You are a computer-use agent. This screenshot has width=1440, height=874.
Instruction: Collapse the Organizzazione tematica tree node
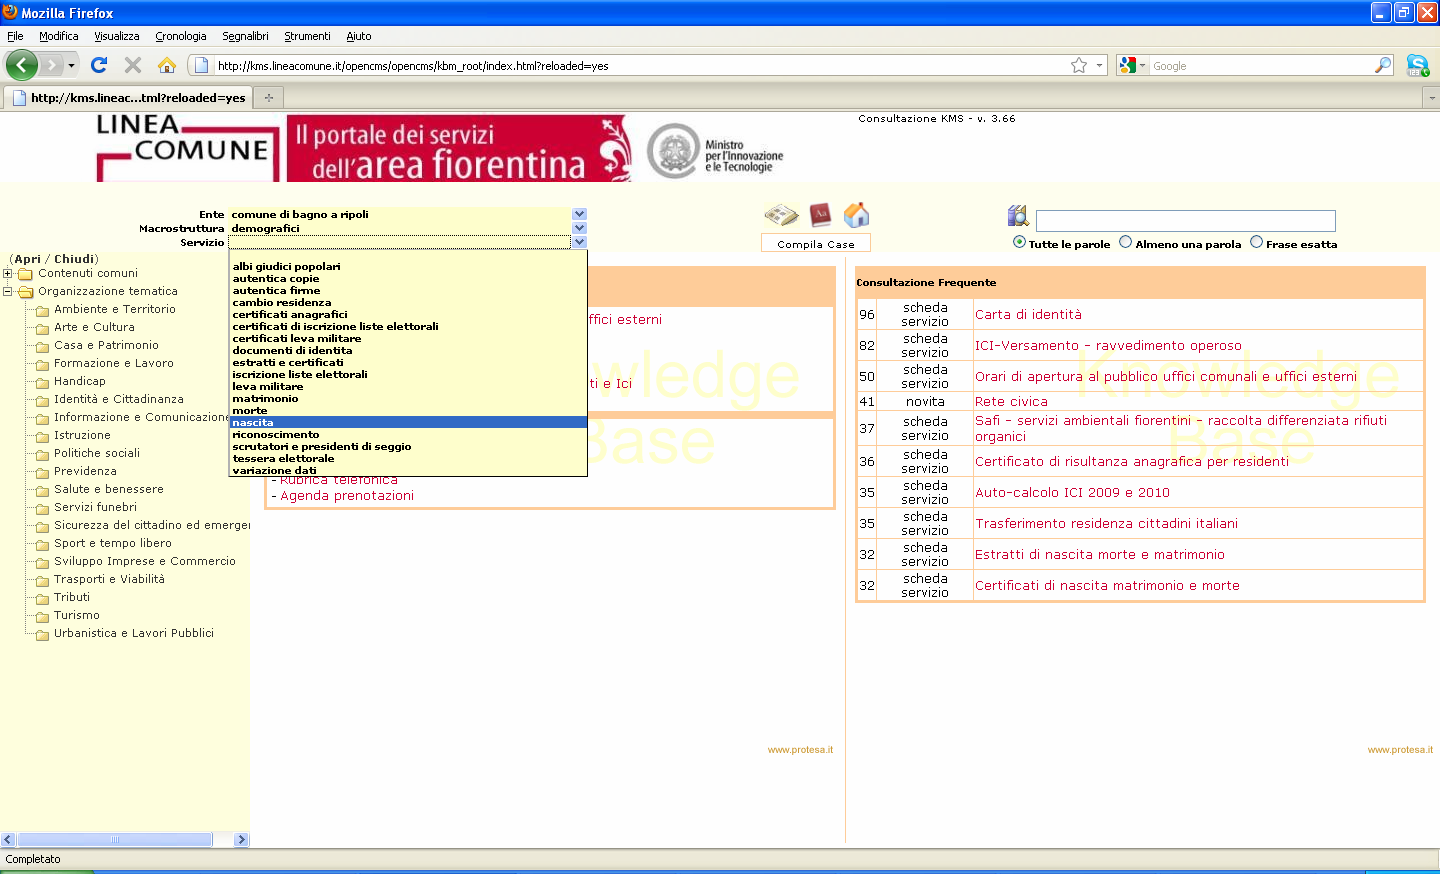coord(8,291)
